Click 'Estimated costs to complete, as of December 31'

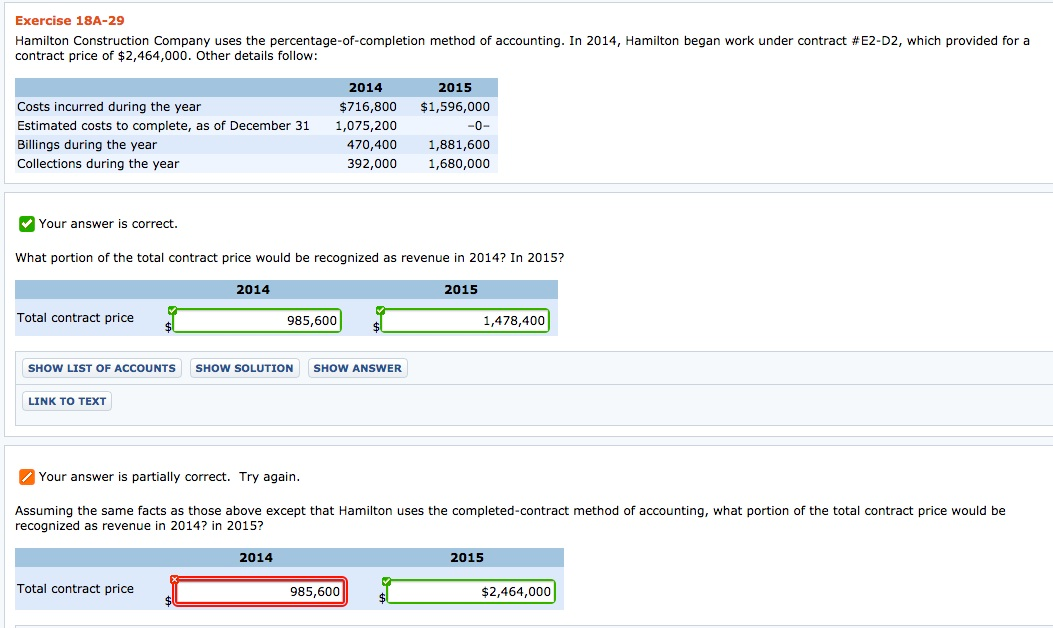163,126
